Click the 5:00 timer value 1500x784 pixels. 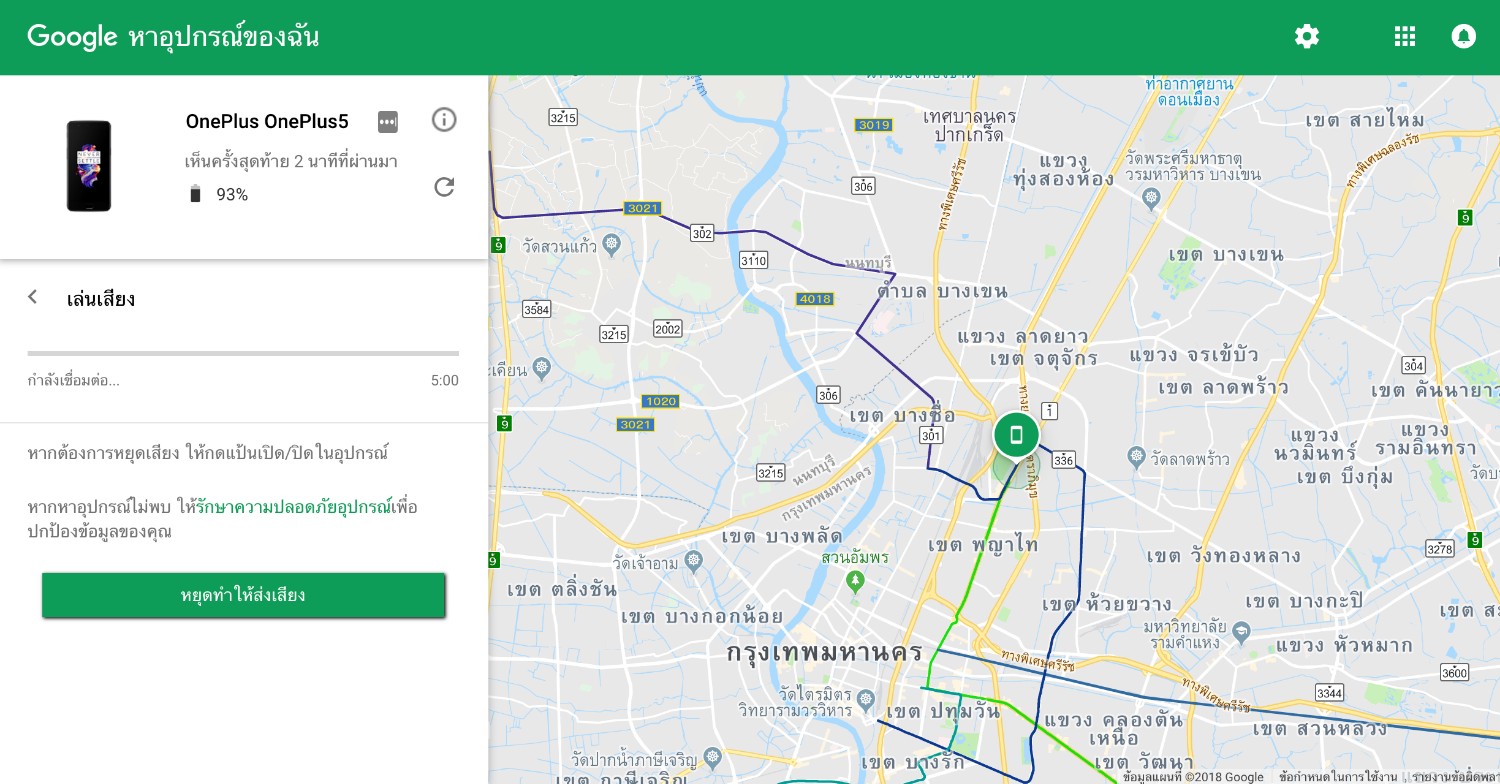(x=445, y=381)
